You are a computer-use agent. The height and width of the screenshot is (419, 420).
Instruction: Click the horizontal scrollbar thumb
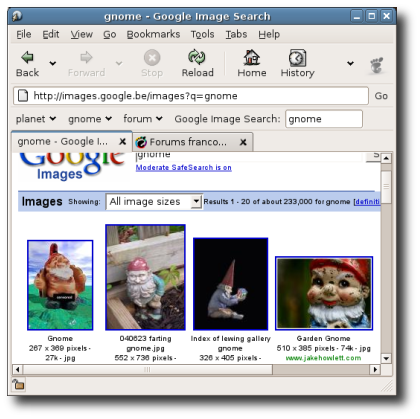pos(148,369)
